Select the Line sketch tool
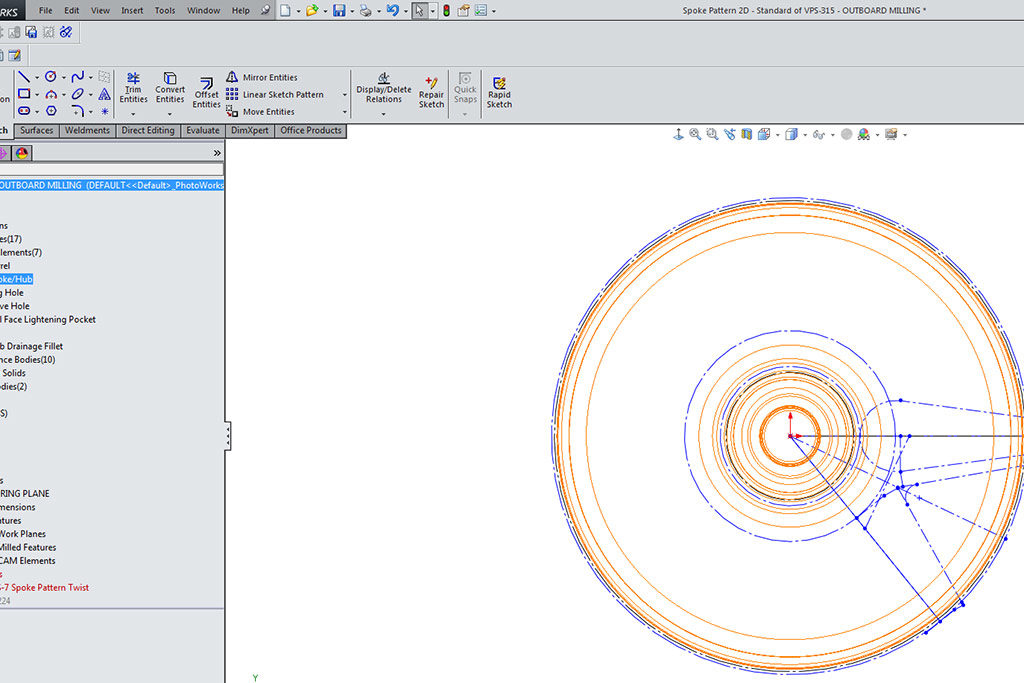Image resolution: width=1024 pixels, height=683 pixels. [24, 77]
